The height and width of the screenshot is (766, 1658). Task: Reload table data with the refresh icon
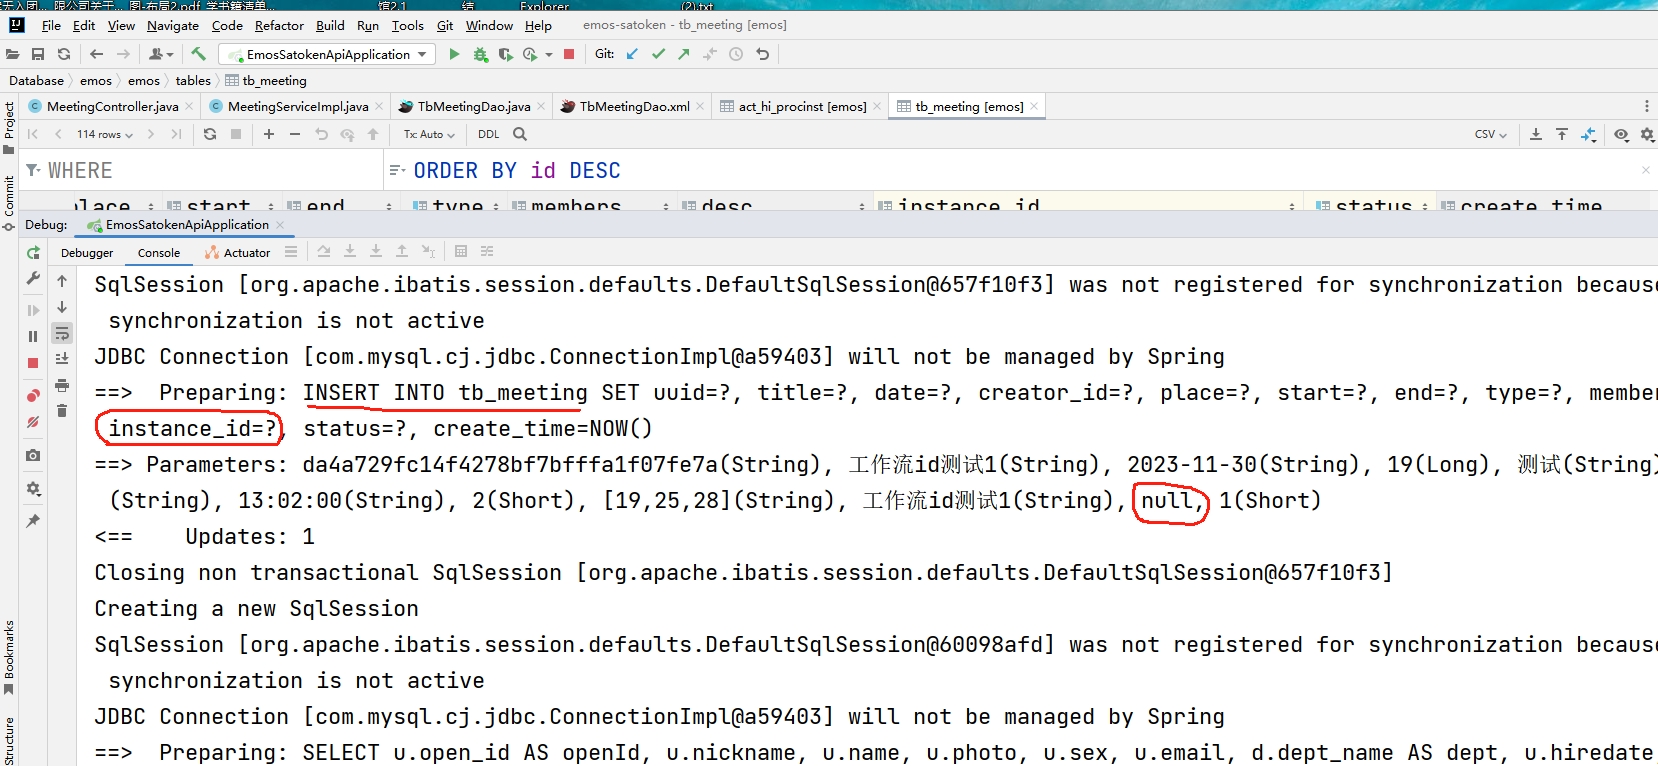tap(210, 134)
